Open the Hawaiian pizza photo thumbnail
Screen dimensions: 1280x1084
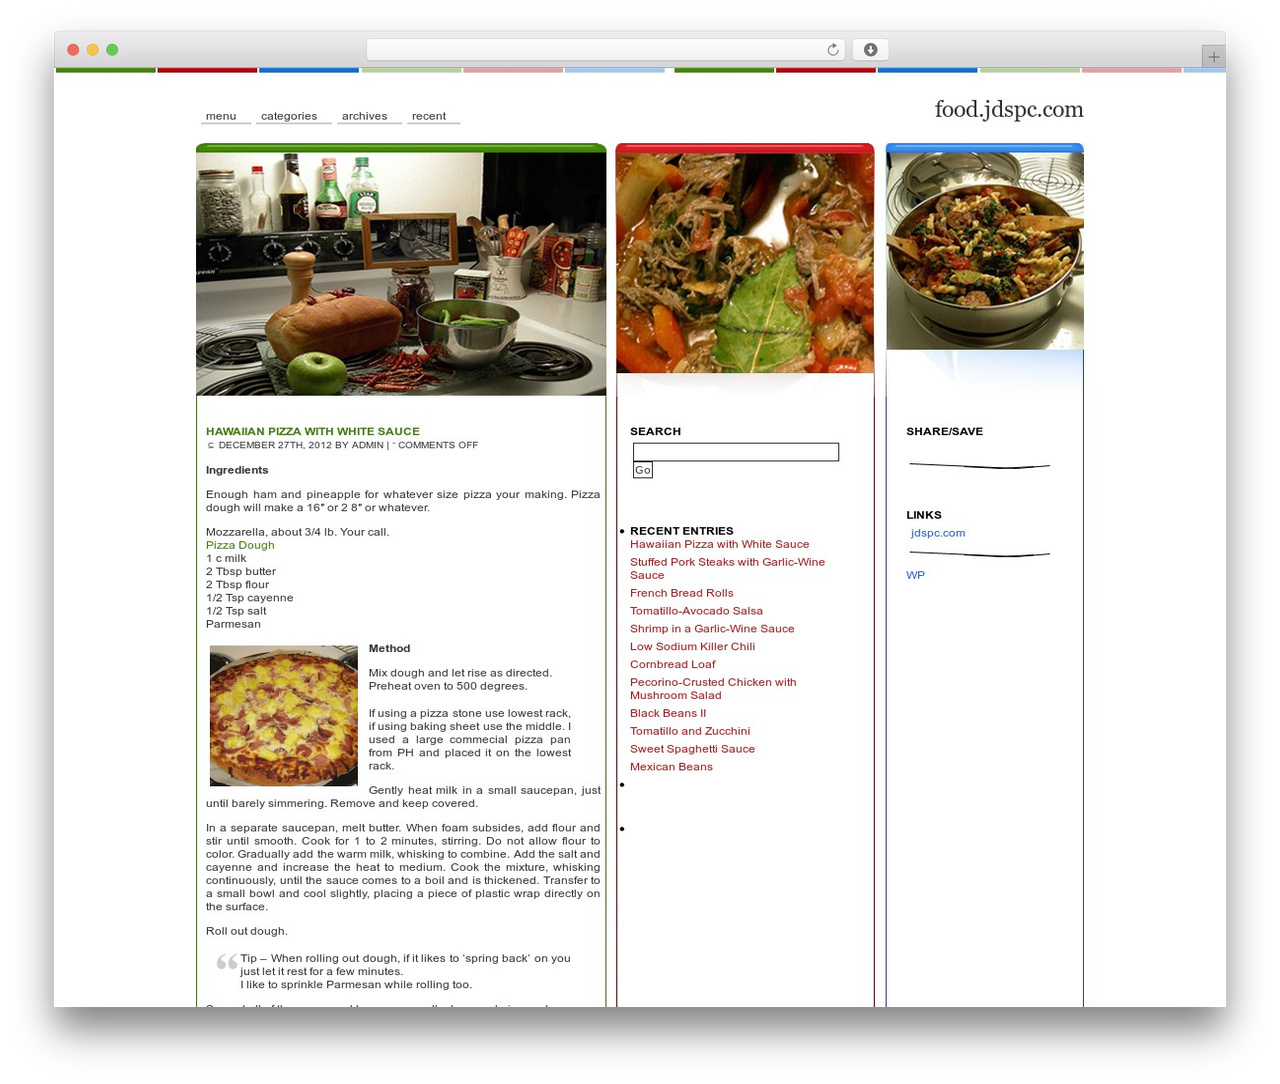pyautogui.click(x=284, y=716)
